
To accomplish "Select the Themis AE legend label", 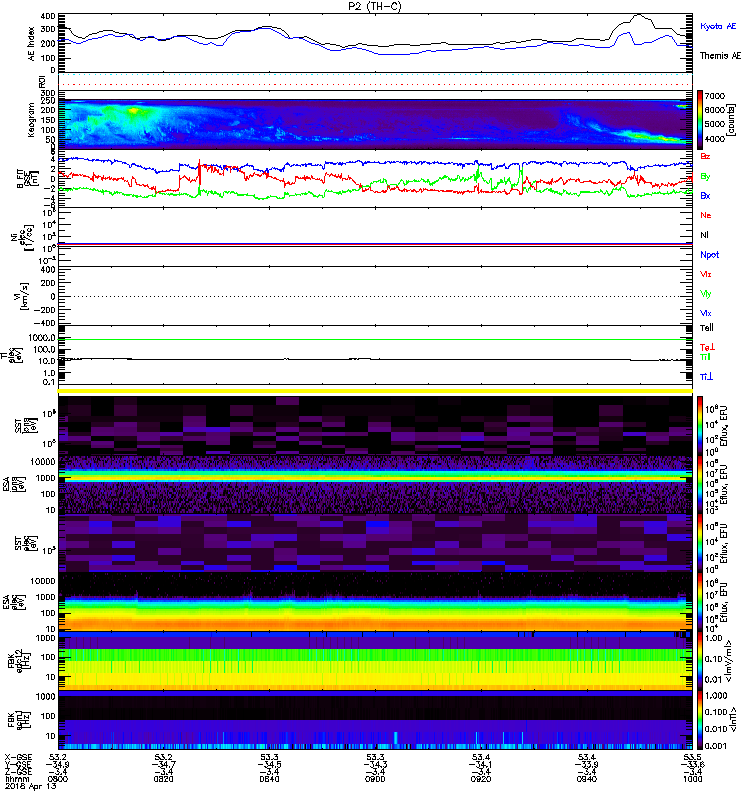I will [x=720, y=56].
